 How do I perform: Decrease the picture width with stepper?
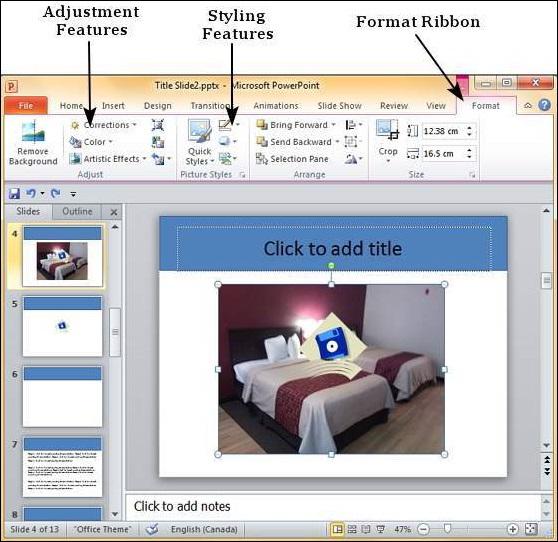pyautogui.click(x=469, y=157)
